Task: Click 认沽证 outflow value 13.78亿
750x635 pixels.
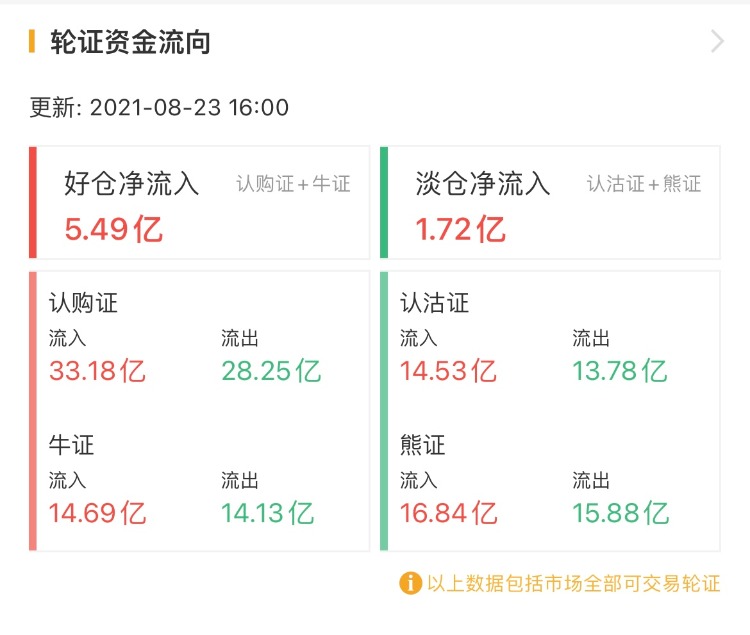Action: (620, 372)
